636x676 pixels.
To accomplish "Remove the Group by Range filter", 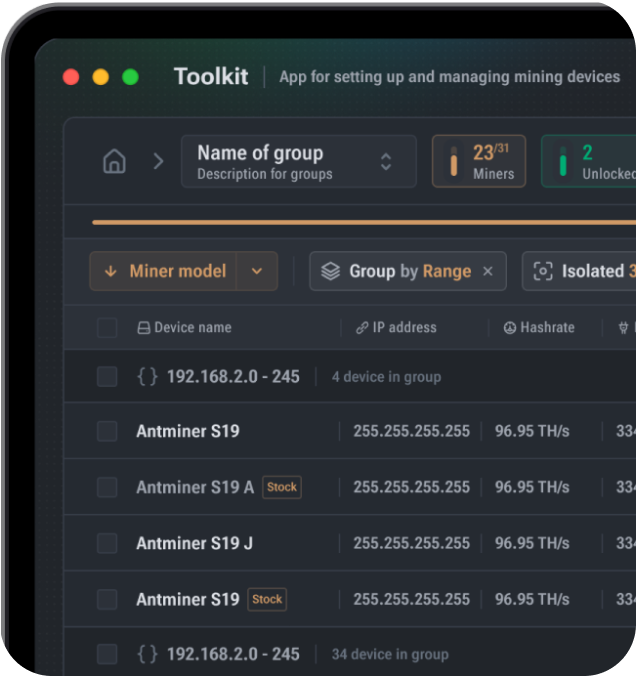I will (488, 271).
